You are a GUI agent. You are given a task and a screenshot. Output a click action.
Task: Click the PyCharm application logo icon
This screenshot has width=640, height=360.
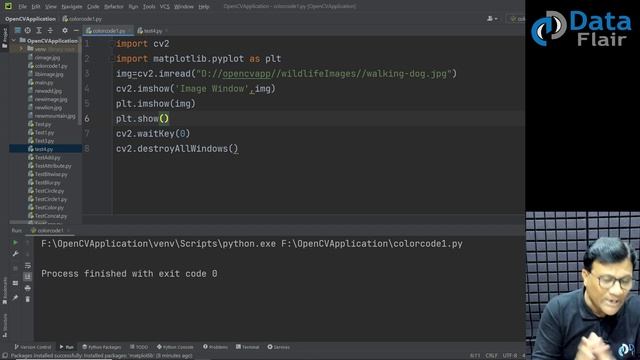coord(8,6)
